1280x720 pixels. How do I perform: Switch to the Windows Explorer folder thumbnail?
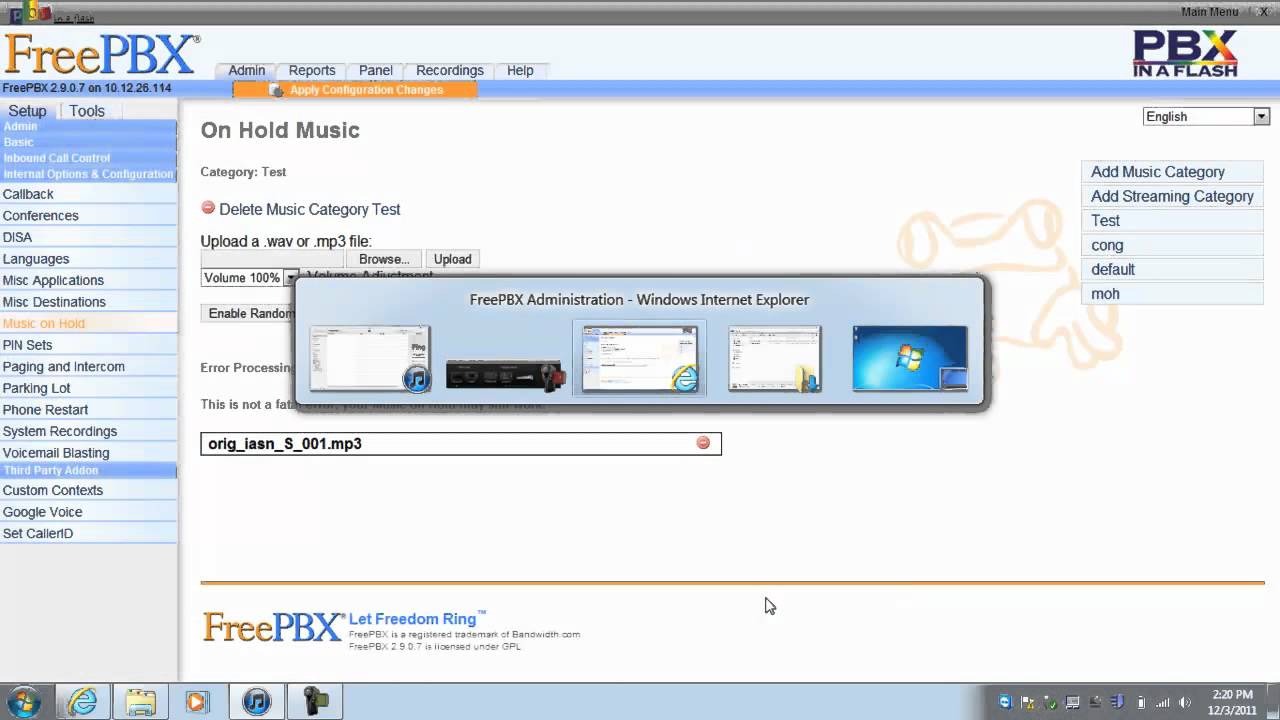point(775,358)
